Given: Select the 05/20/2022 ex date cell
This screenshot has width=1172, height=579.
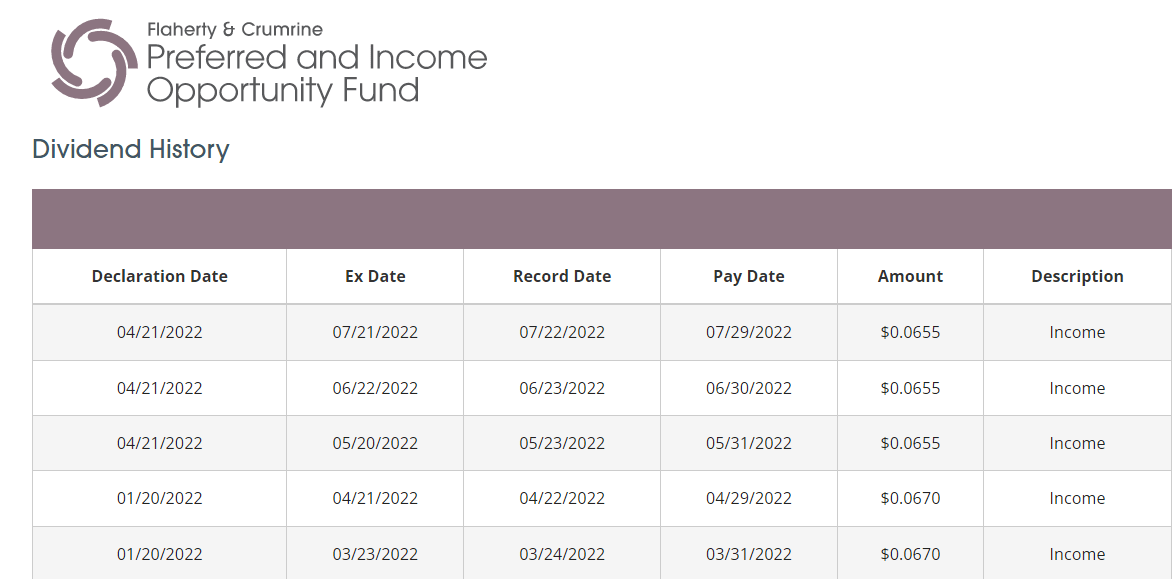Looking at the screenshot, I should (x=375, y=444).
